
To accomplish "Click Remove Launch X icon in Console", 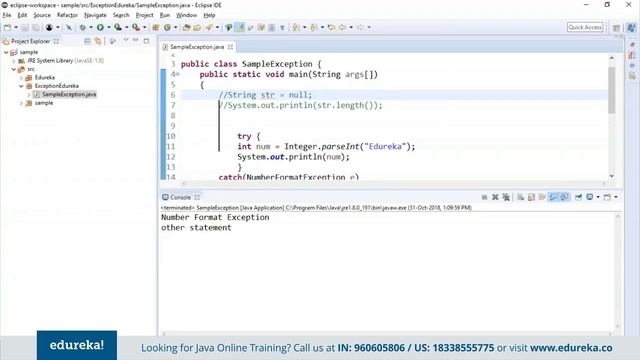I will (x=495, y=197).
